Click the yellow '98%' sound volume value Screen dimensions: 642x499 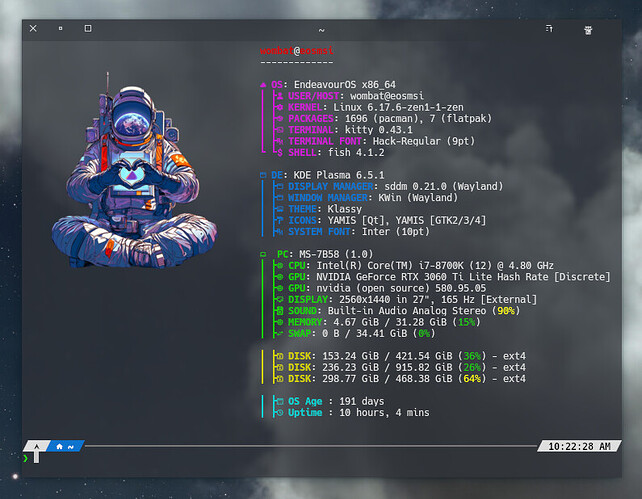506,311
